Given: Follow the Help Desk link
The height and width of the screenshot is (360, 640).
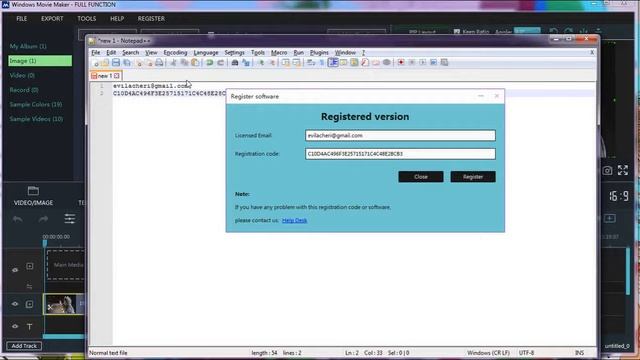Looking at the screenshot, I should pyautogui.click(x=294, y=220).
